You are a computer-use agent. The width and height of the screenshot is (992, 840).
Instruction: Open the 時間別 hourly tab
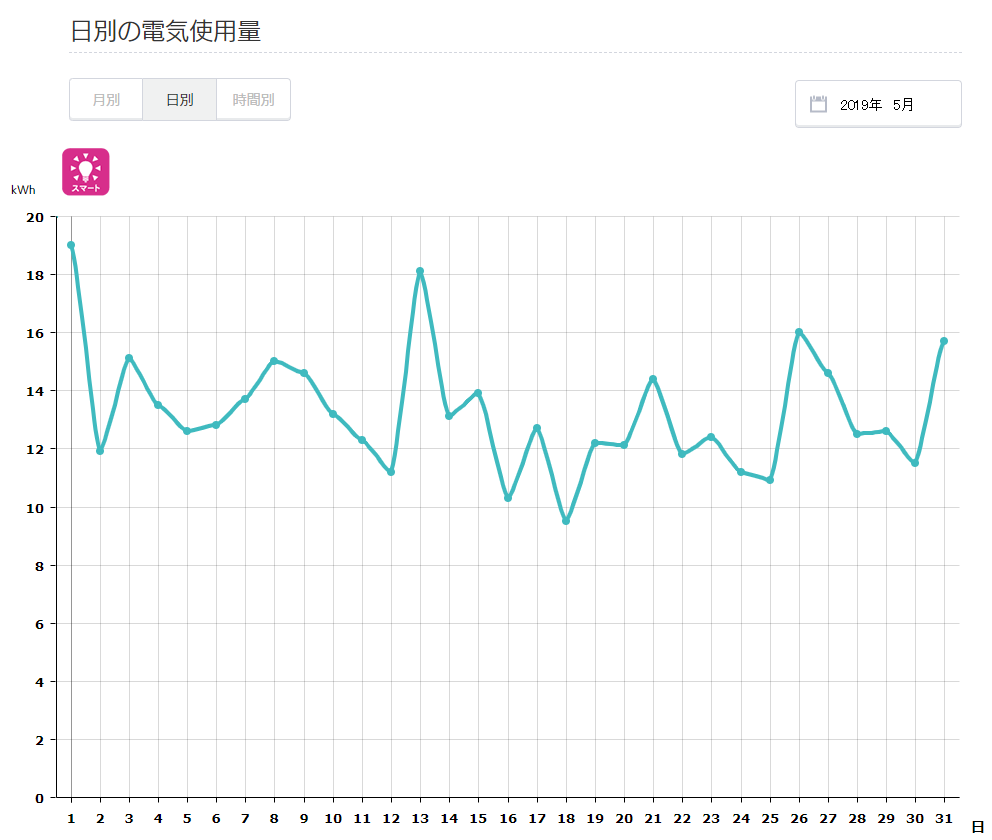click(x=253, y=100)
